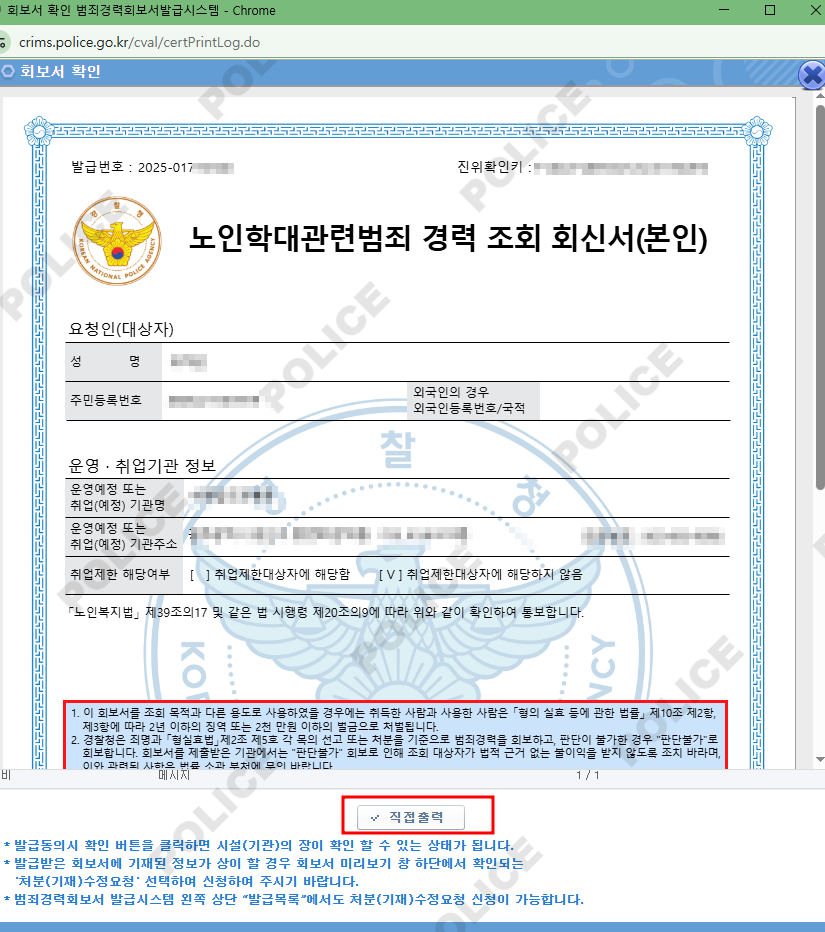Screen dimensions: 825x932
Task: Click the crims.police.go.kr address bar URL
Action: click(x=139, y=42)
